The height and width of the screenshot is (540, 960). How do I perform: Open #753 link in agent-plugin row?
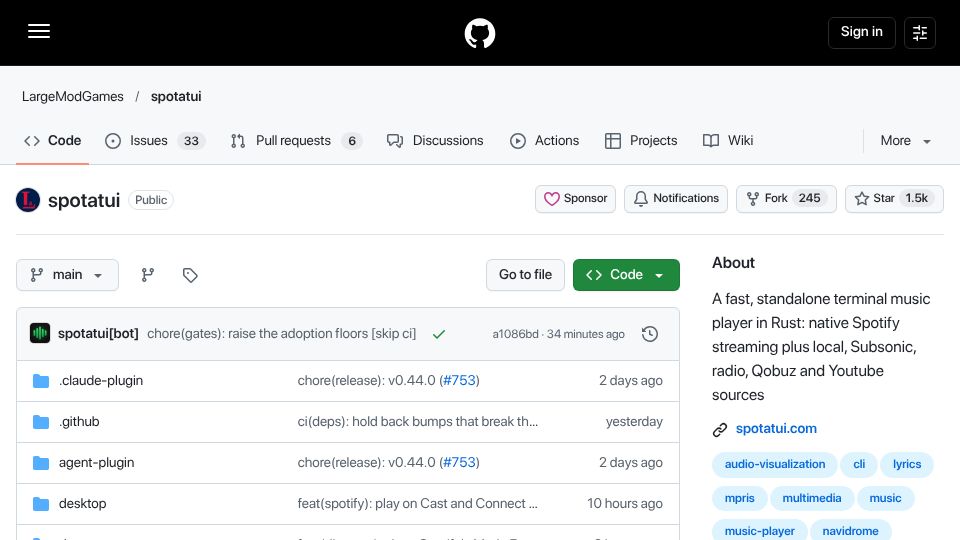[459, 463]
